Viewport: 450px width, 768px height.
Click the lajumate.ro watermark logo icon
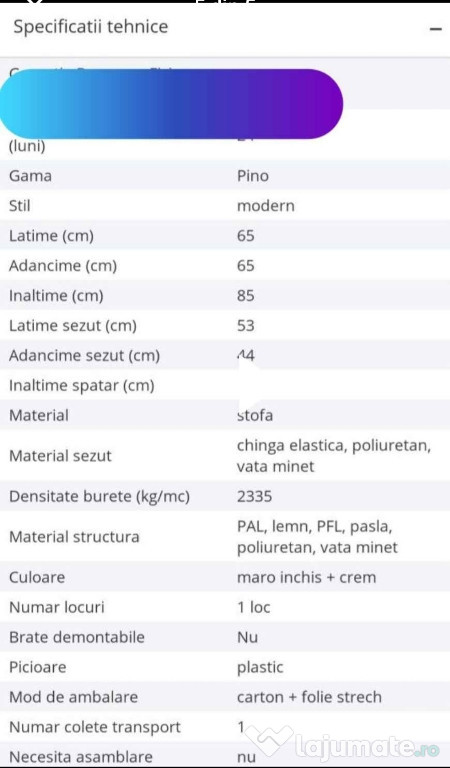pos(269,741)
